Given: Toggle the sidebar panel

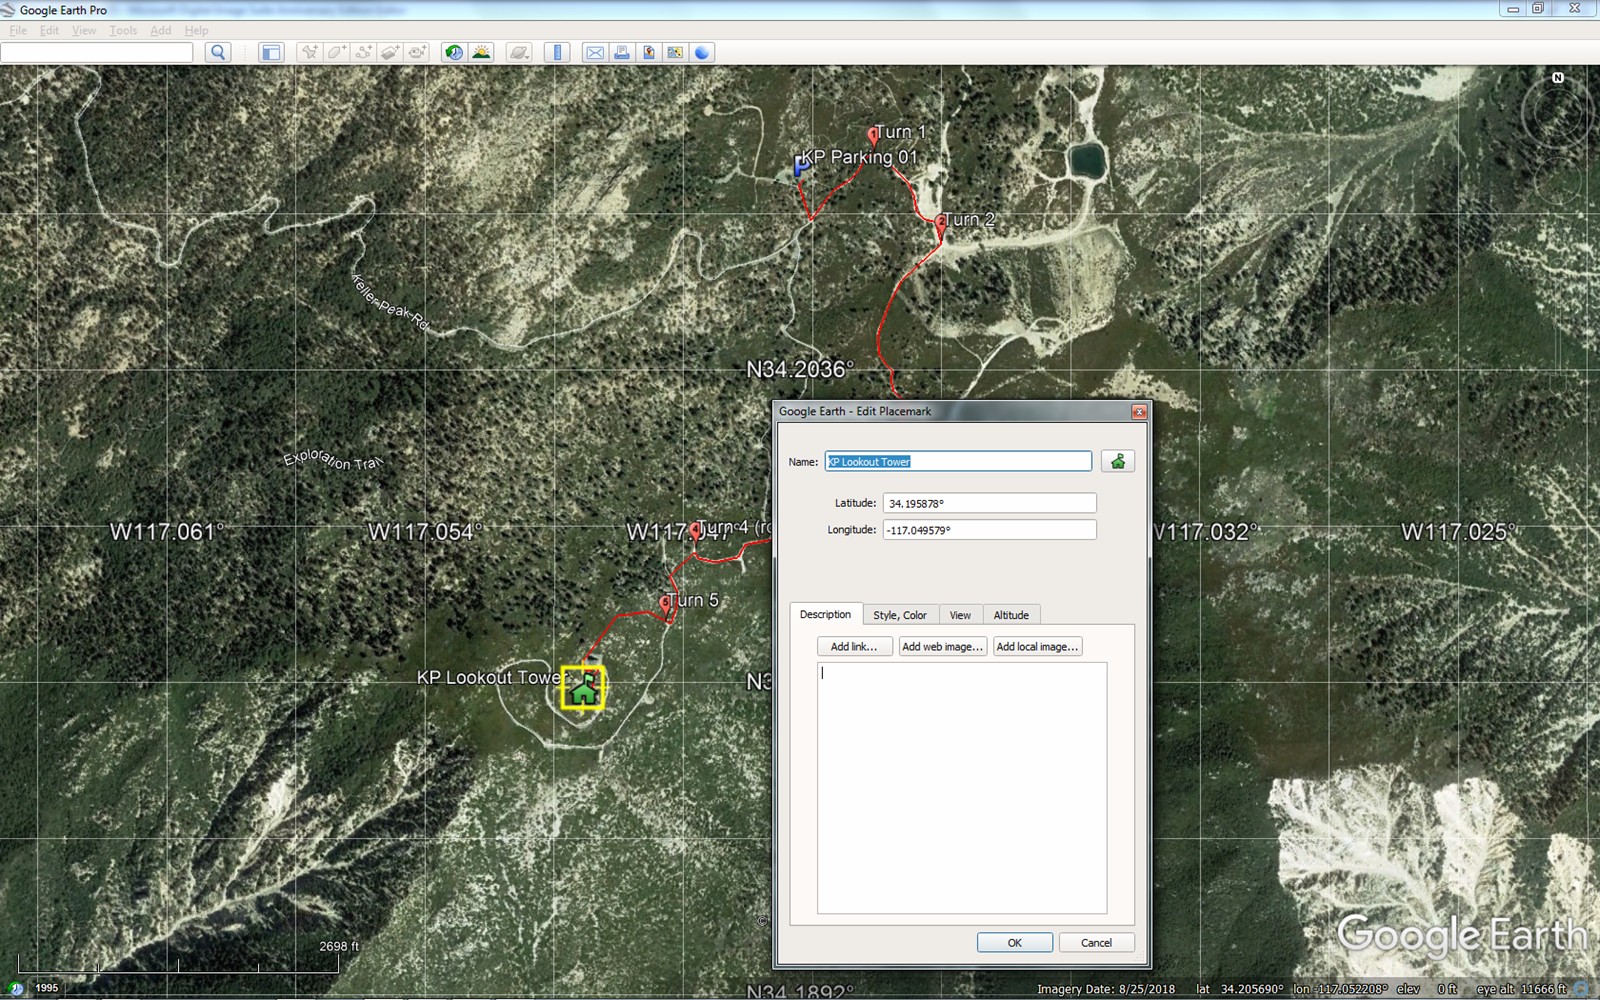Looking at the screenshot, I should coord(271,53).
